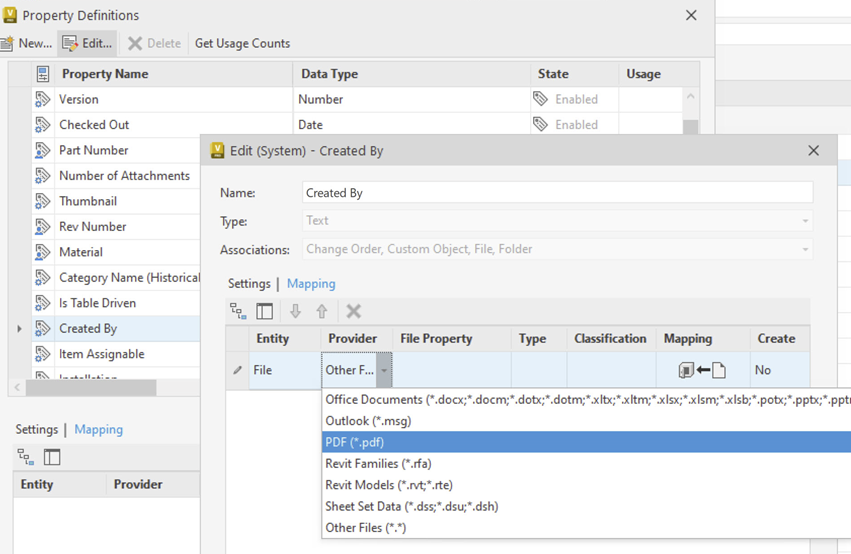Click the tree-view icon in Edit dialog toolbar
The width and height of the screenshot is (851, 554).
point(238,311)
